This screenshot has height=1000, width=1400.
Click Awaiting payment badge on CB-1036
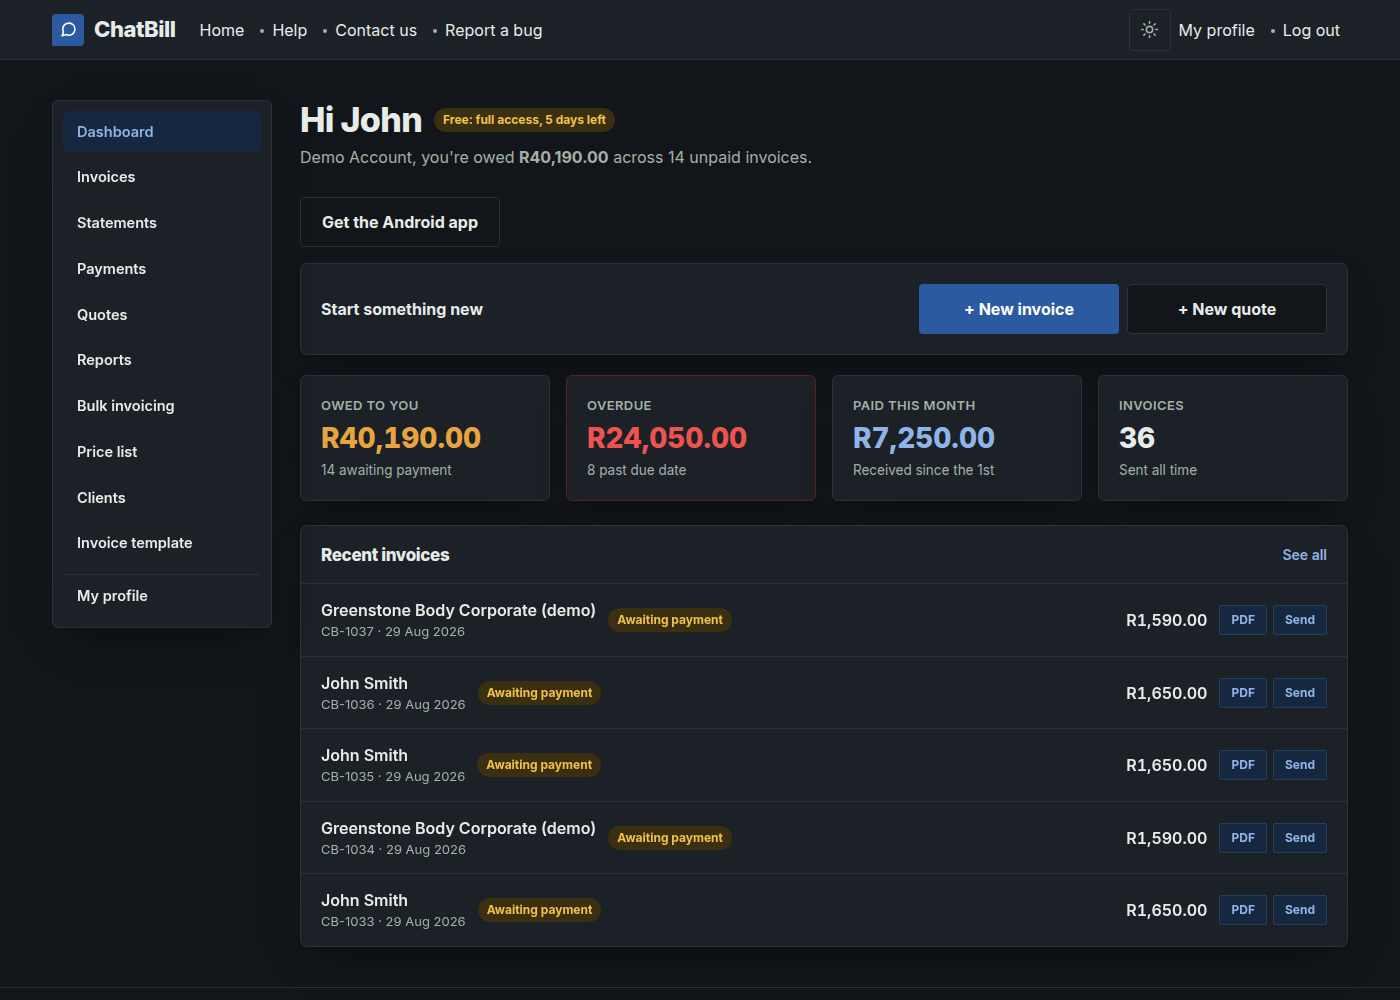point(539,693)
